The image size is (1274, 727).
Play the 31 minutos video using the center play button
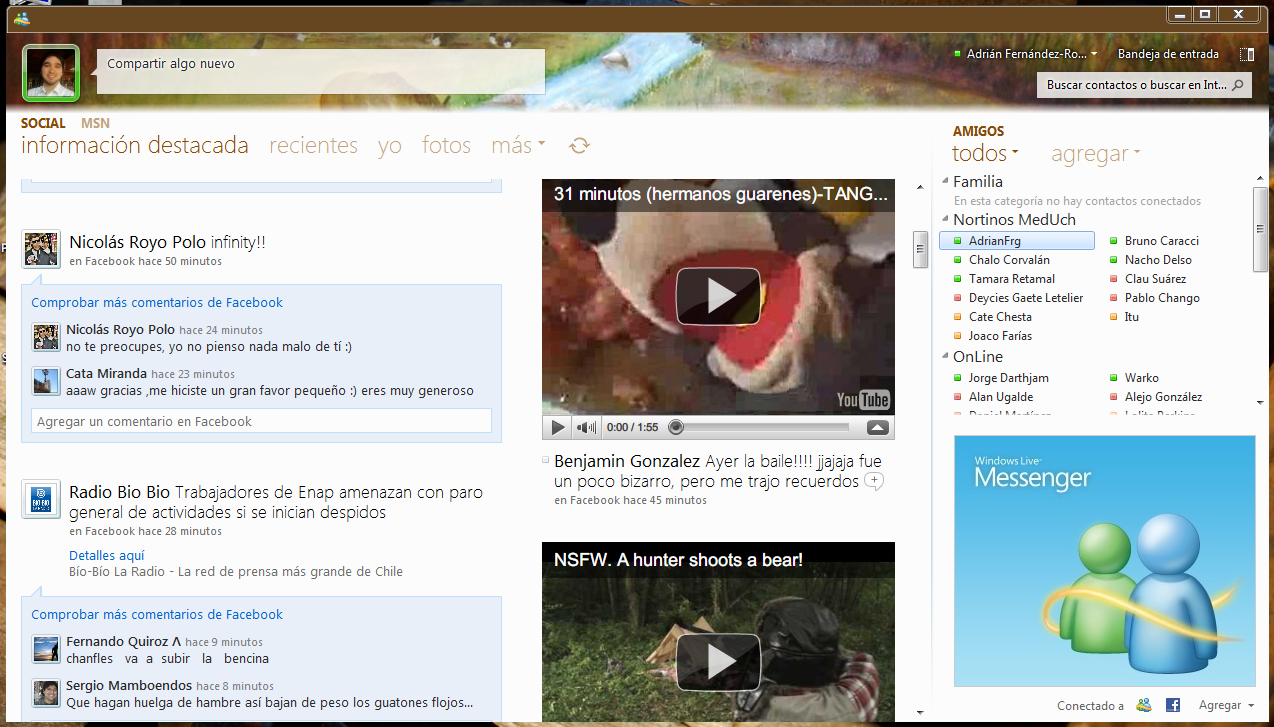click(x=718, y=296)
